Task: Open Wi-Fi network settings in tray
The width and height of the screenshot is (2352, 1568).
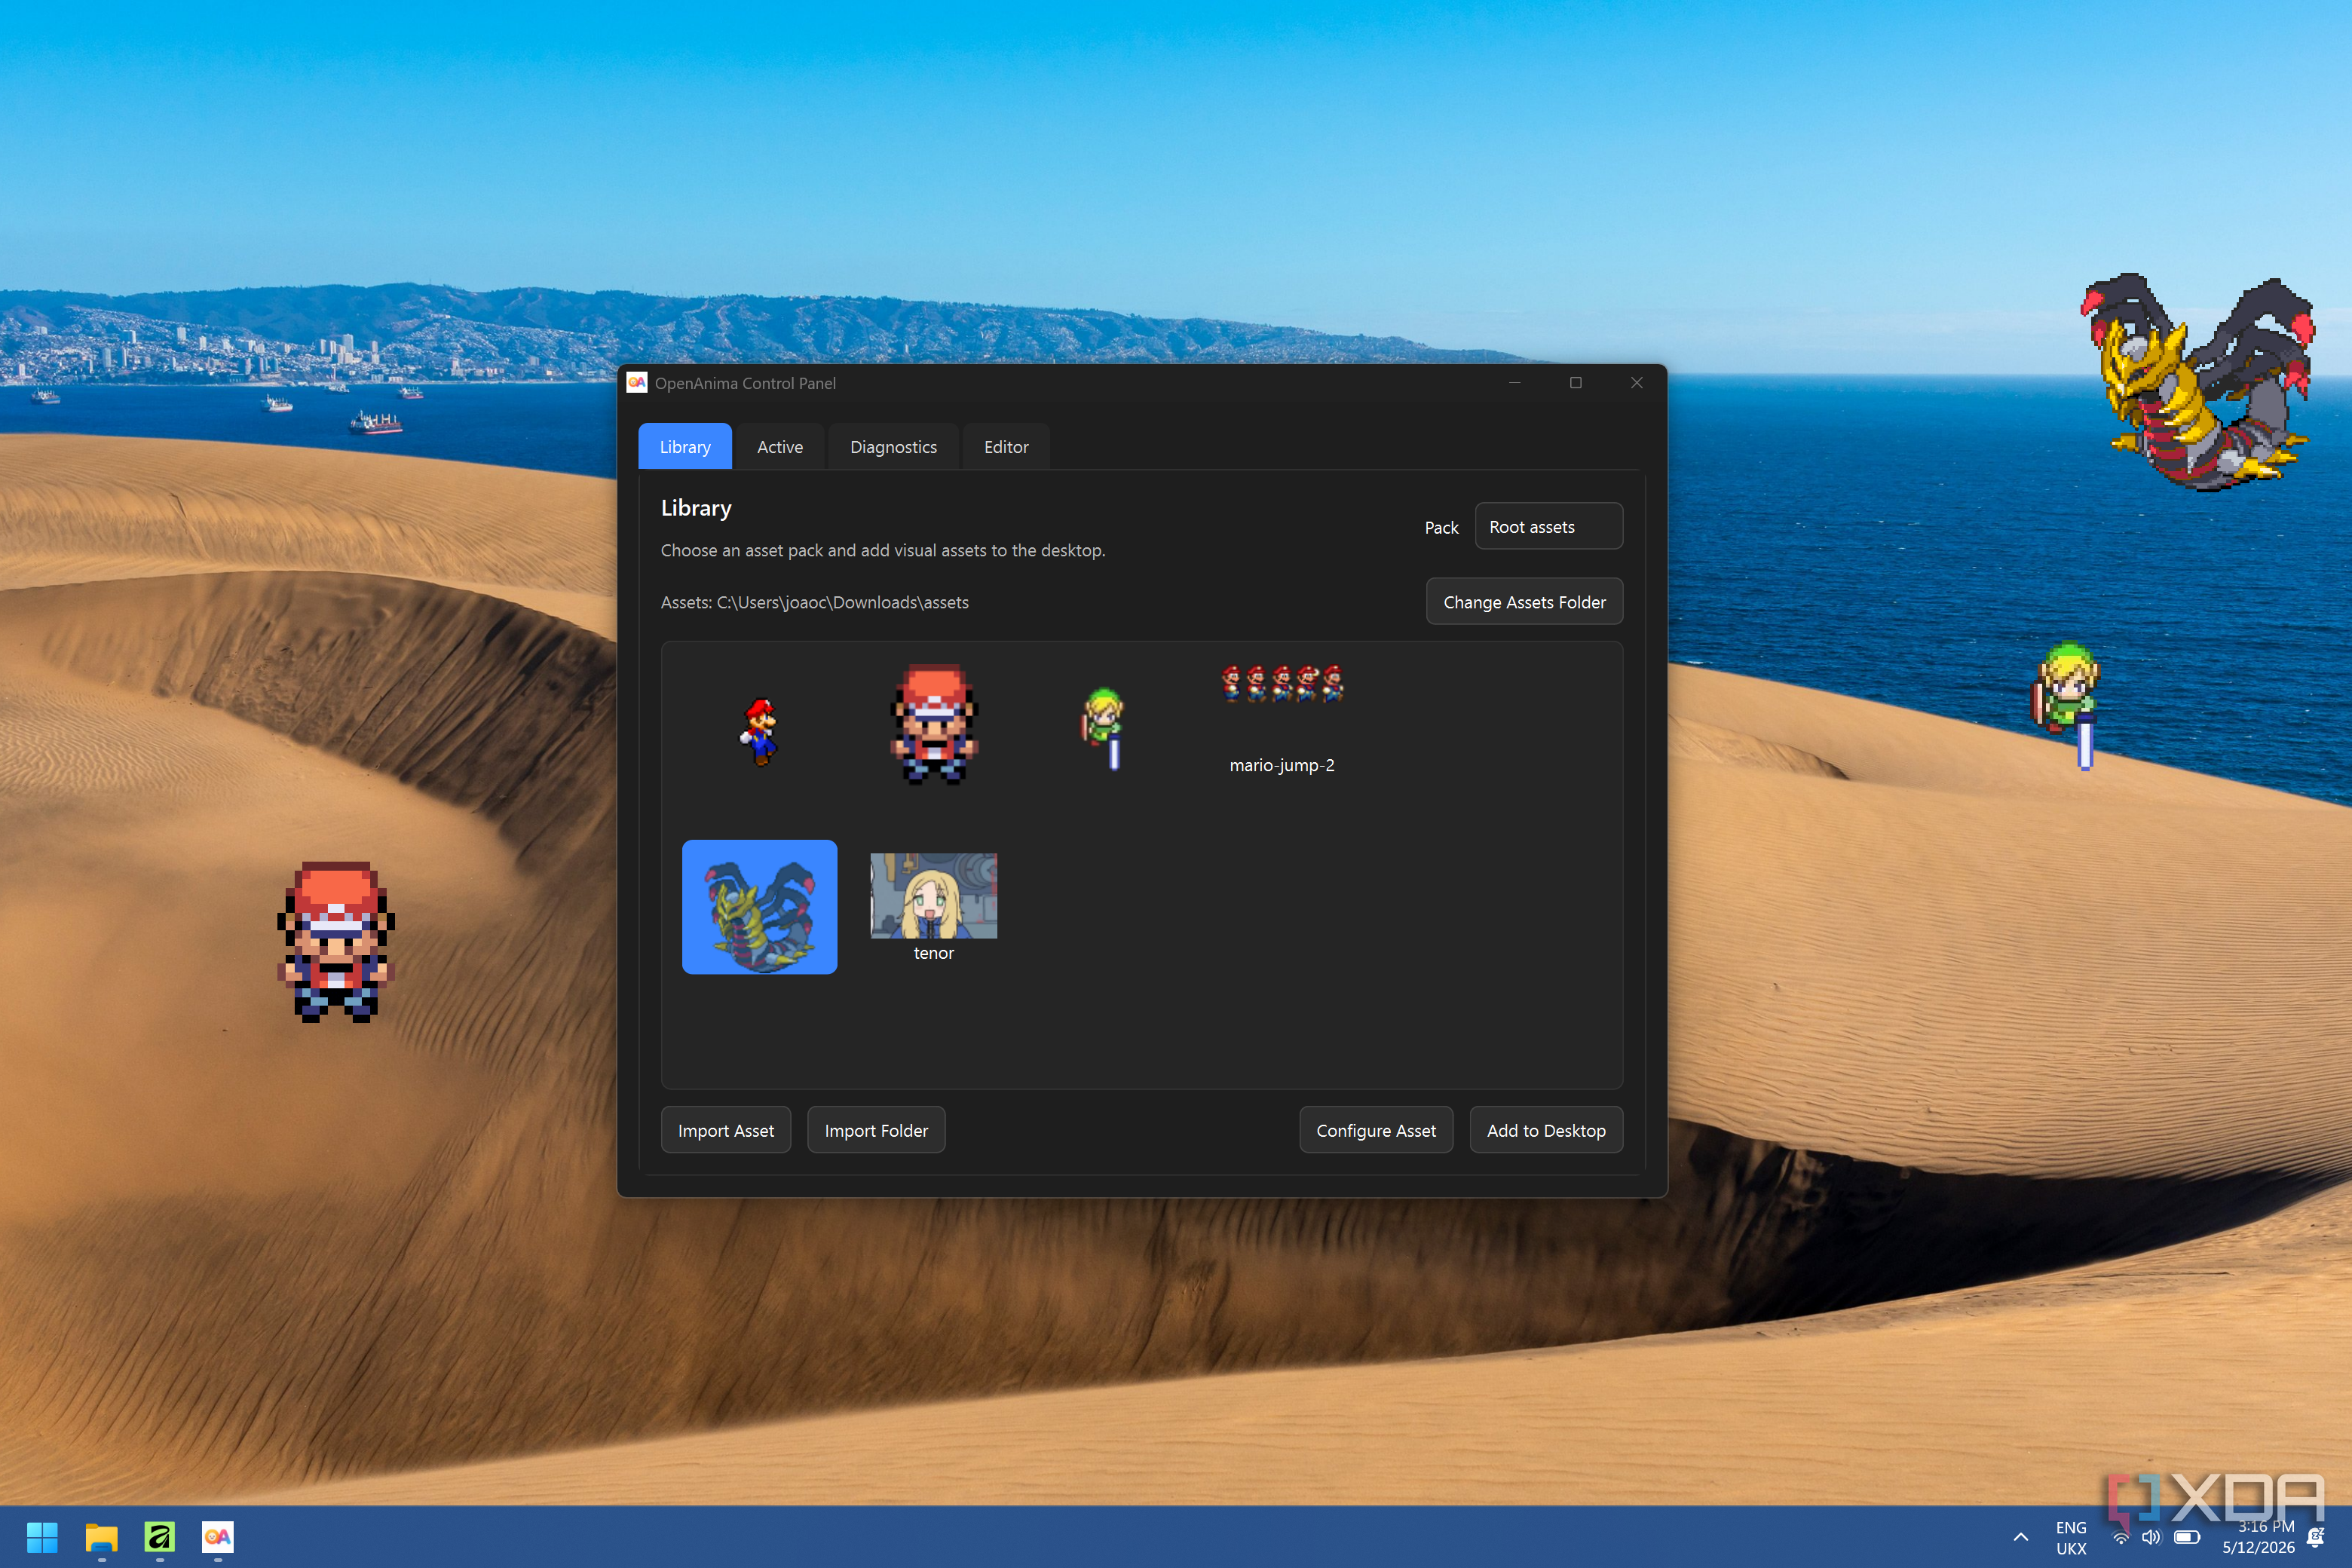Action: pyautogui.click(x=2120, y=1538)
